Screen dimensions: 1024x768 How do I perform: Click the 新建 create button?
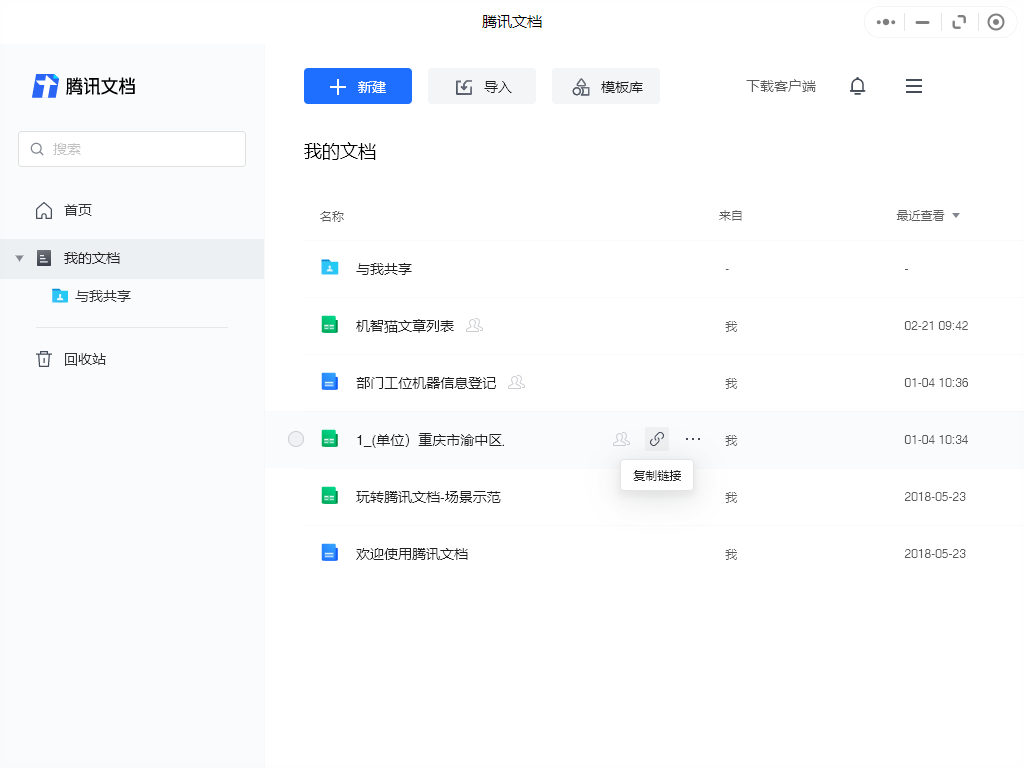(x=357, y=86)
